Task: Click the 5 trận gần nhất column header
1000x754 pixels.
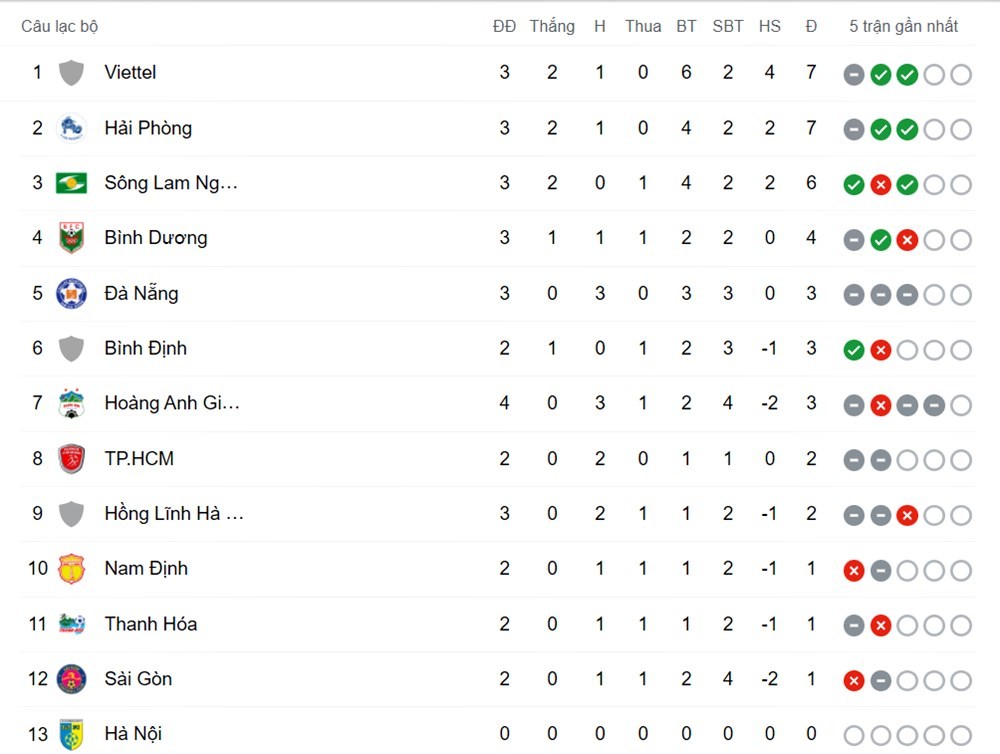Action: point(902,26)
